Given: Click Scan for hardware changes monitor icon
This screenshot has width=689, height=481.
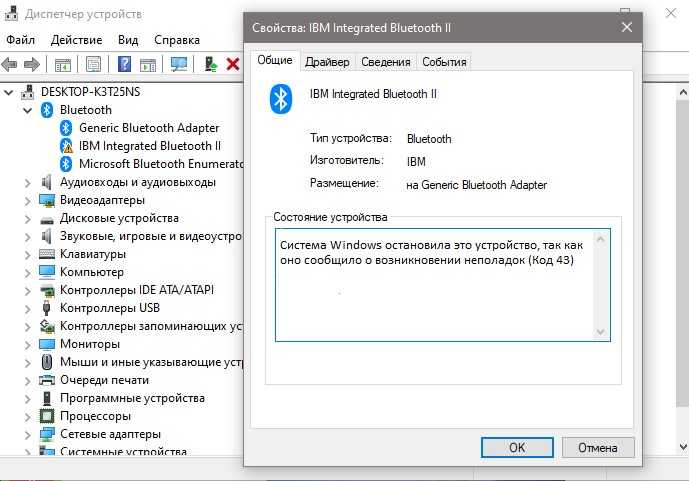Looking at the screenshot, I should click(x=179, y=65).
